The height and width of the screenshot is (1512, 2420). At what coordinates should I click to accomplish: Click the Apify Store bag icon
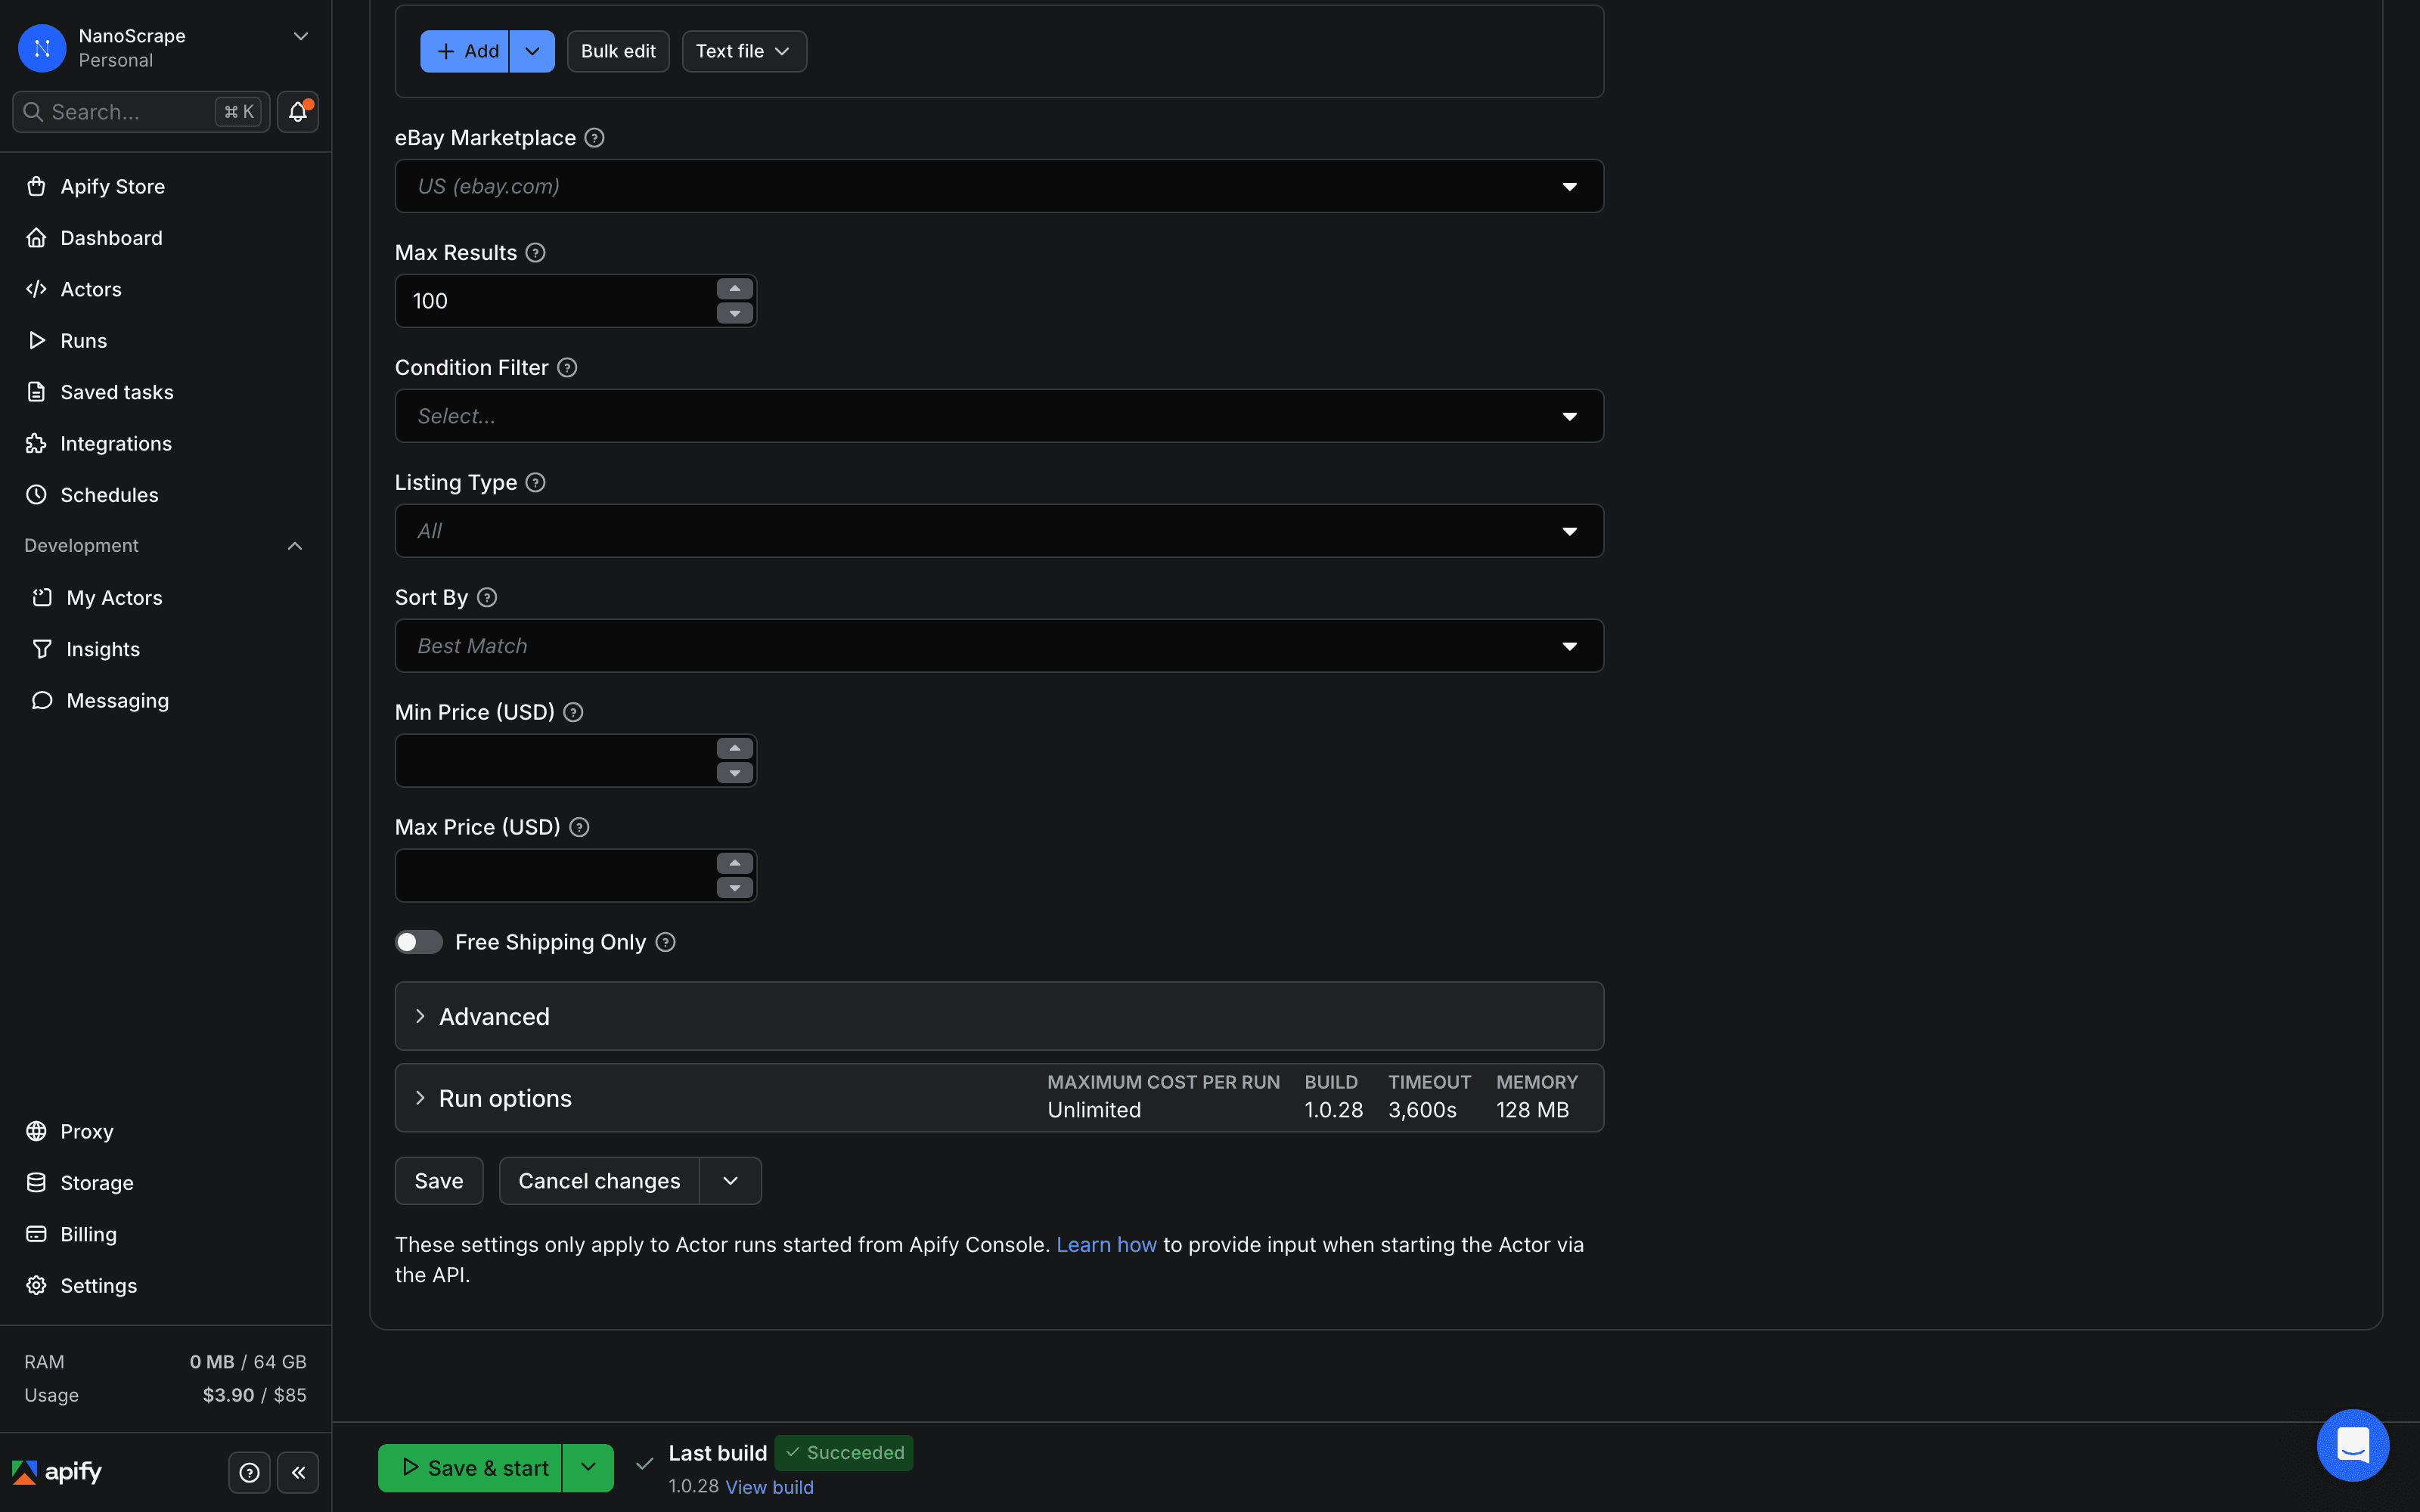pos(37,186)
